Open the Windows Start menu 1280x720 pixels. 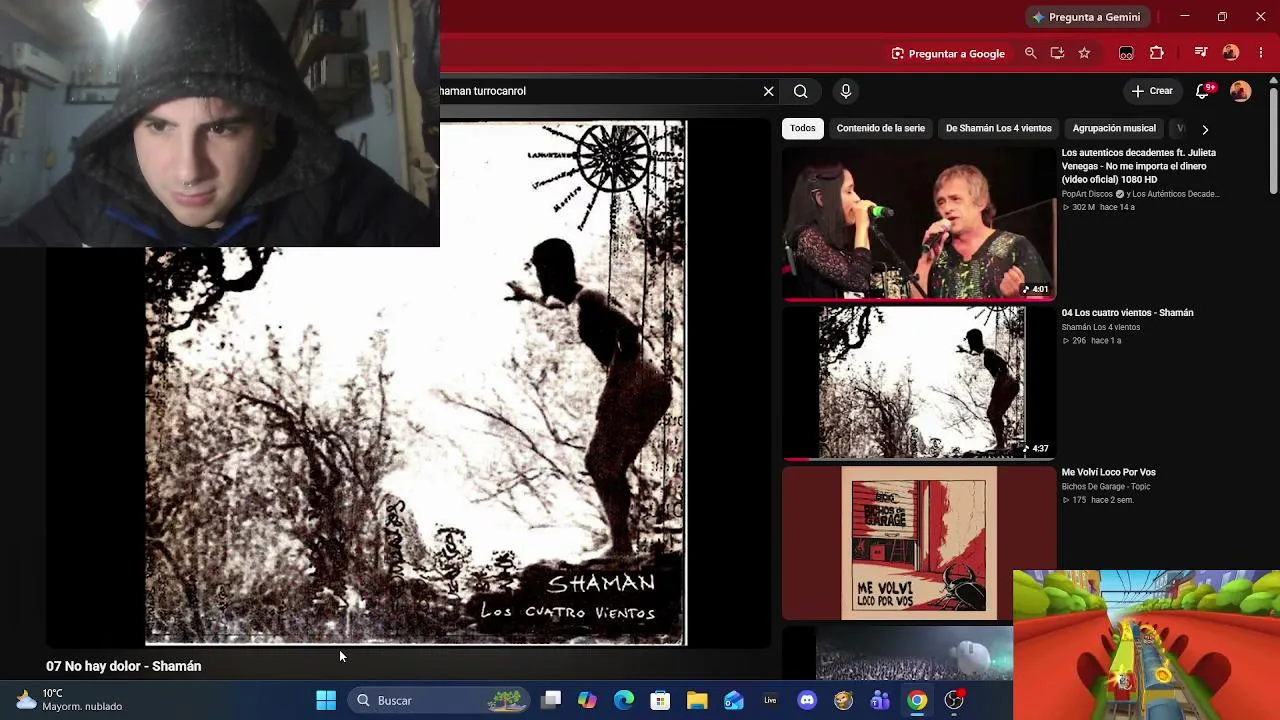(326, 700)
